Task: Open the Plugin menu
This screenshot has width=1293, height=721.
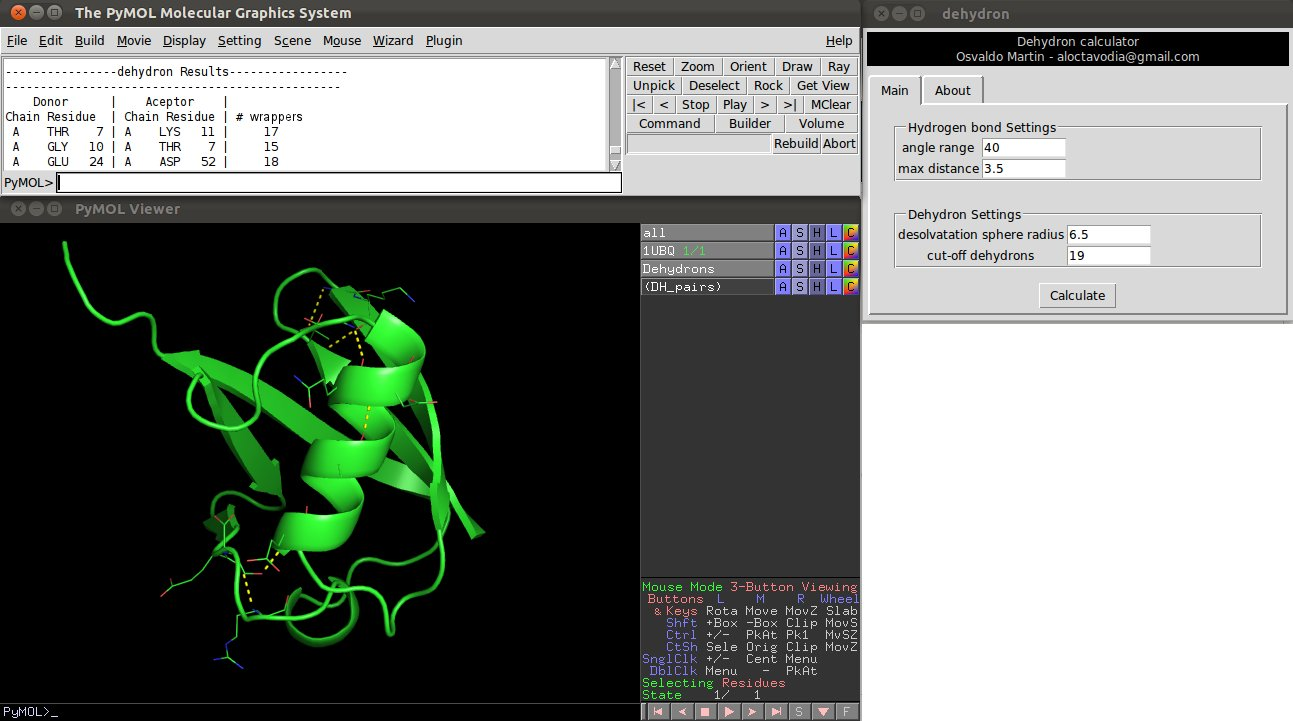Action: click(x=444, y=41)
